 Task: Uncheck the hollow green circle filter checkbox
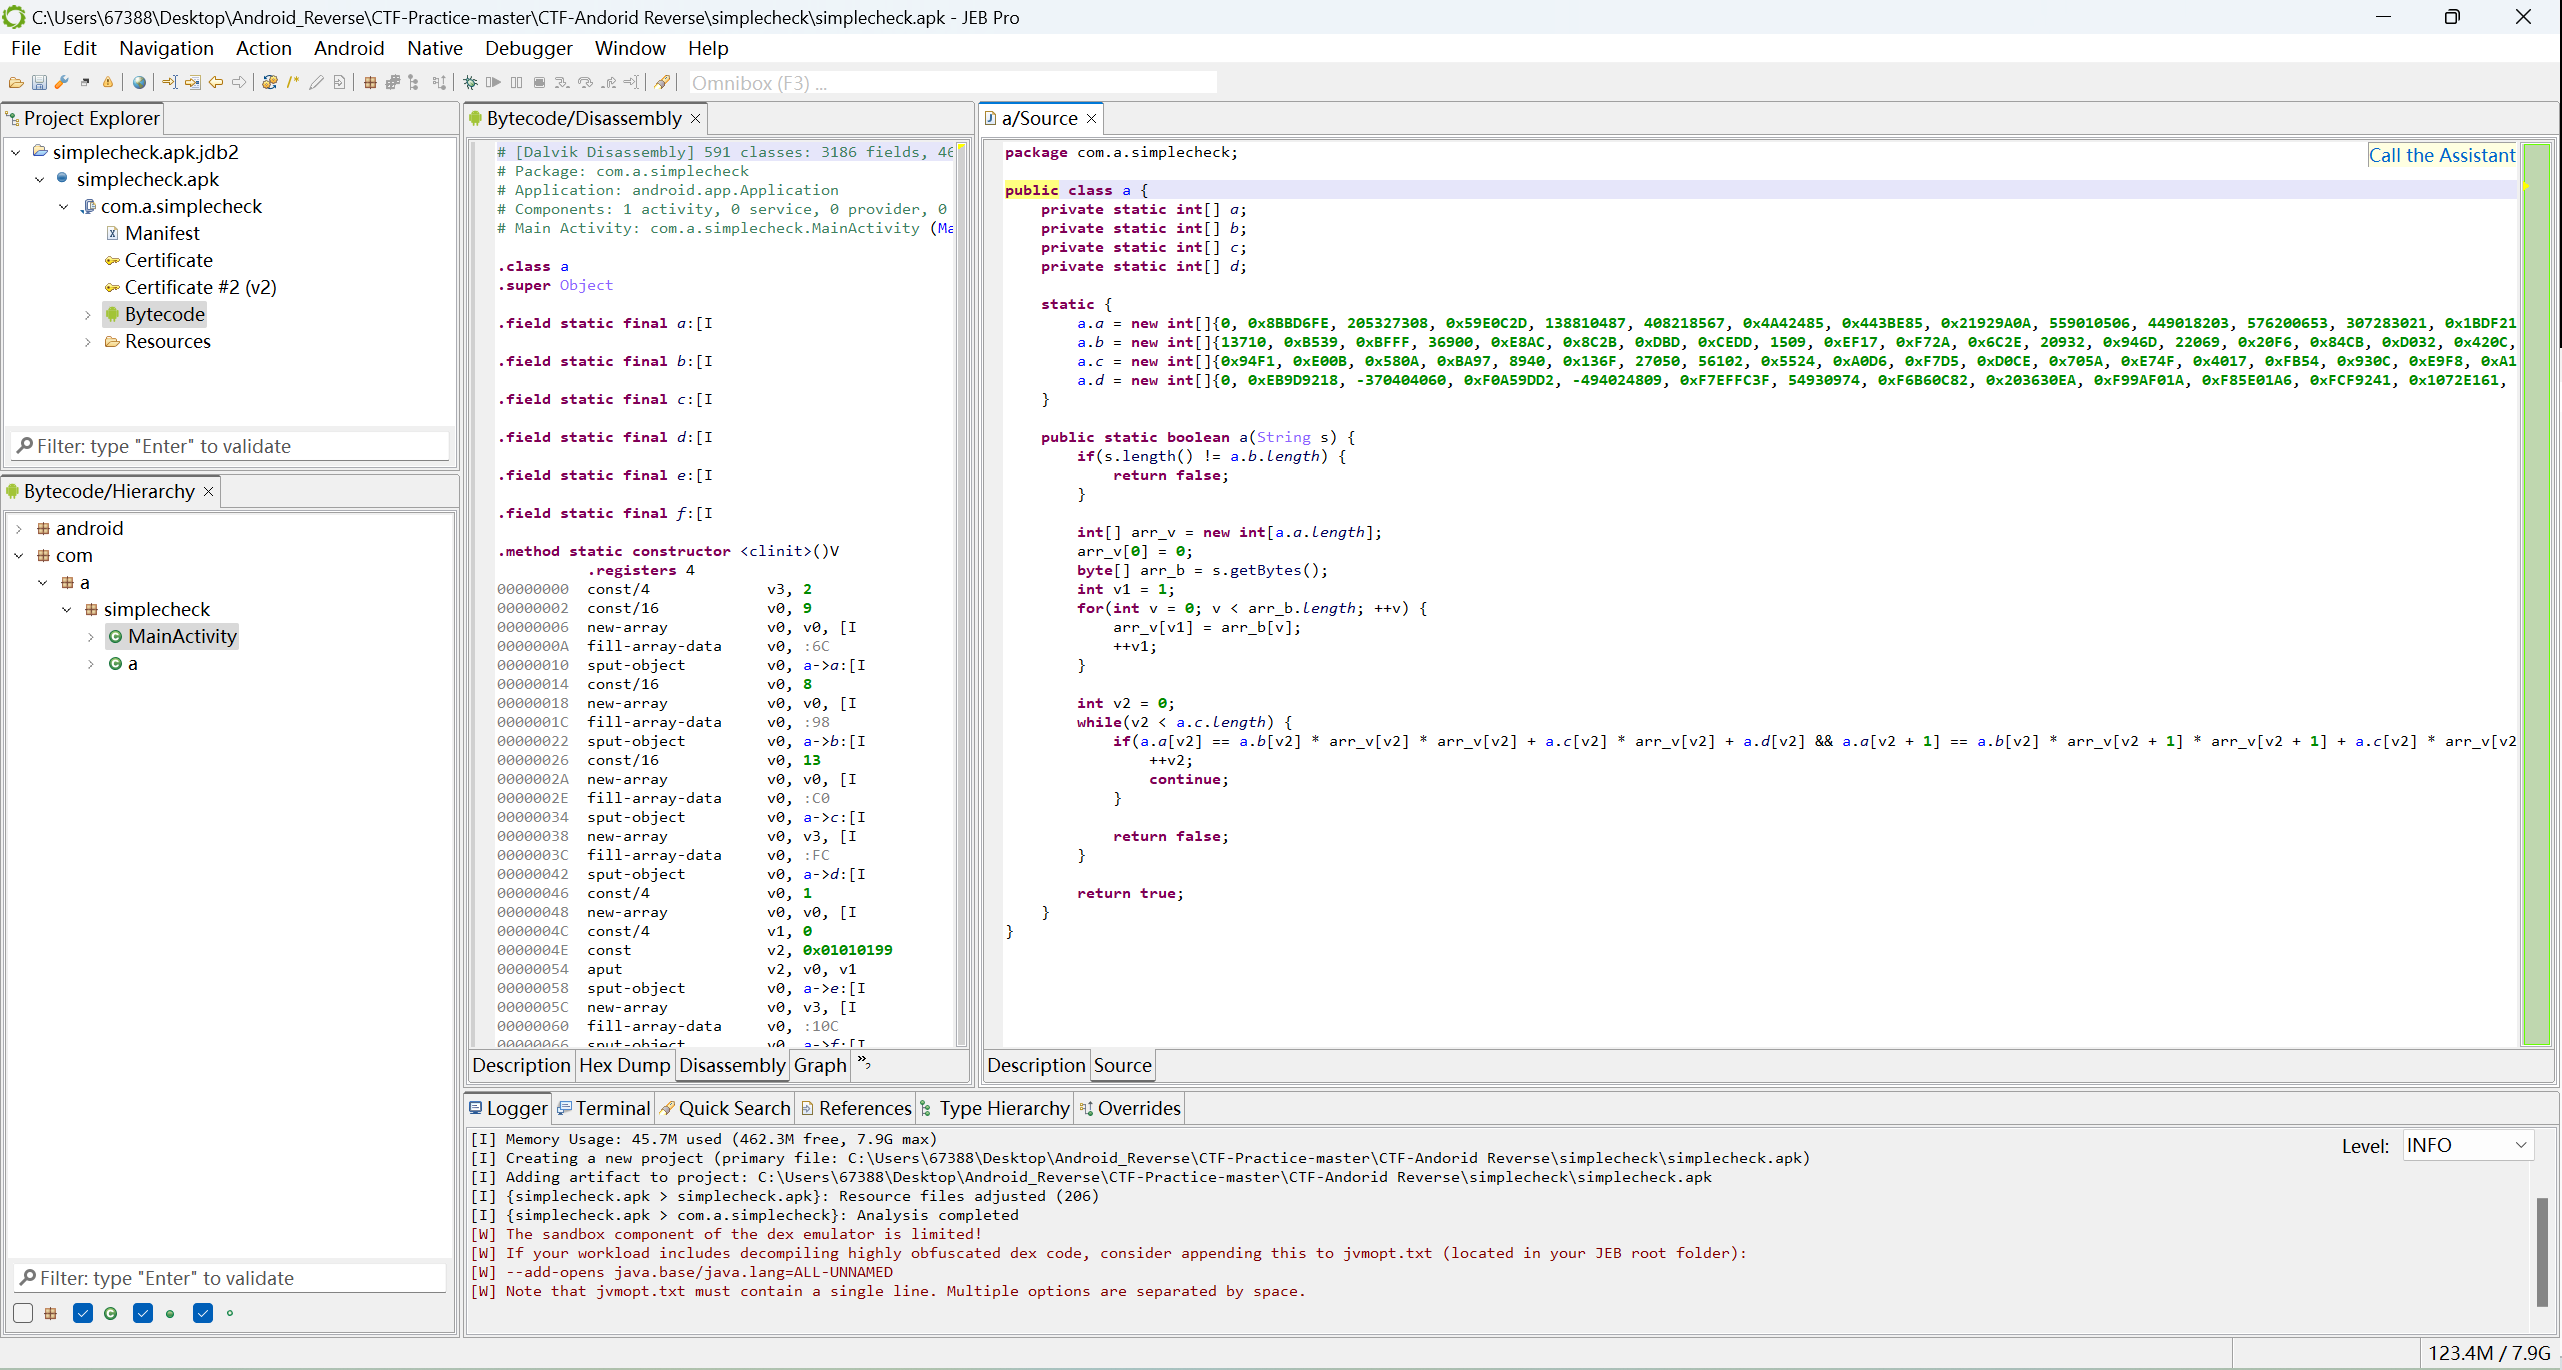pos(203,1313)
